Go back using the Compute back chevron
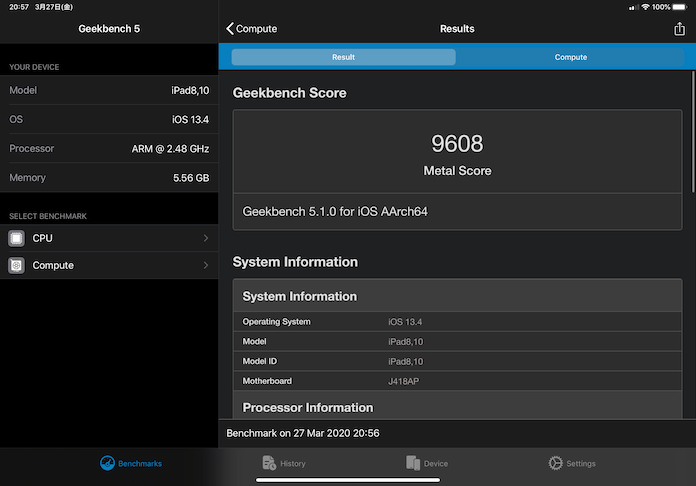 click(x=230, y=29)
